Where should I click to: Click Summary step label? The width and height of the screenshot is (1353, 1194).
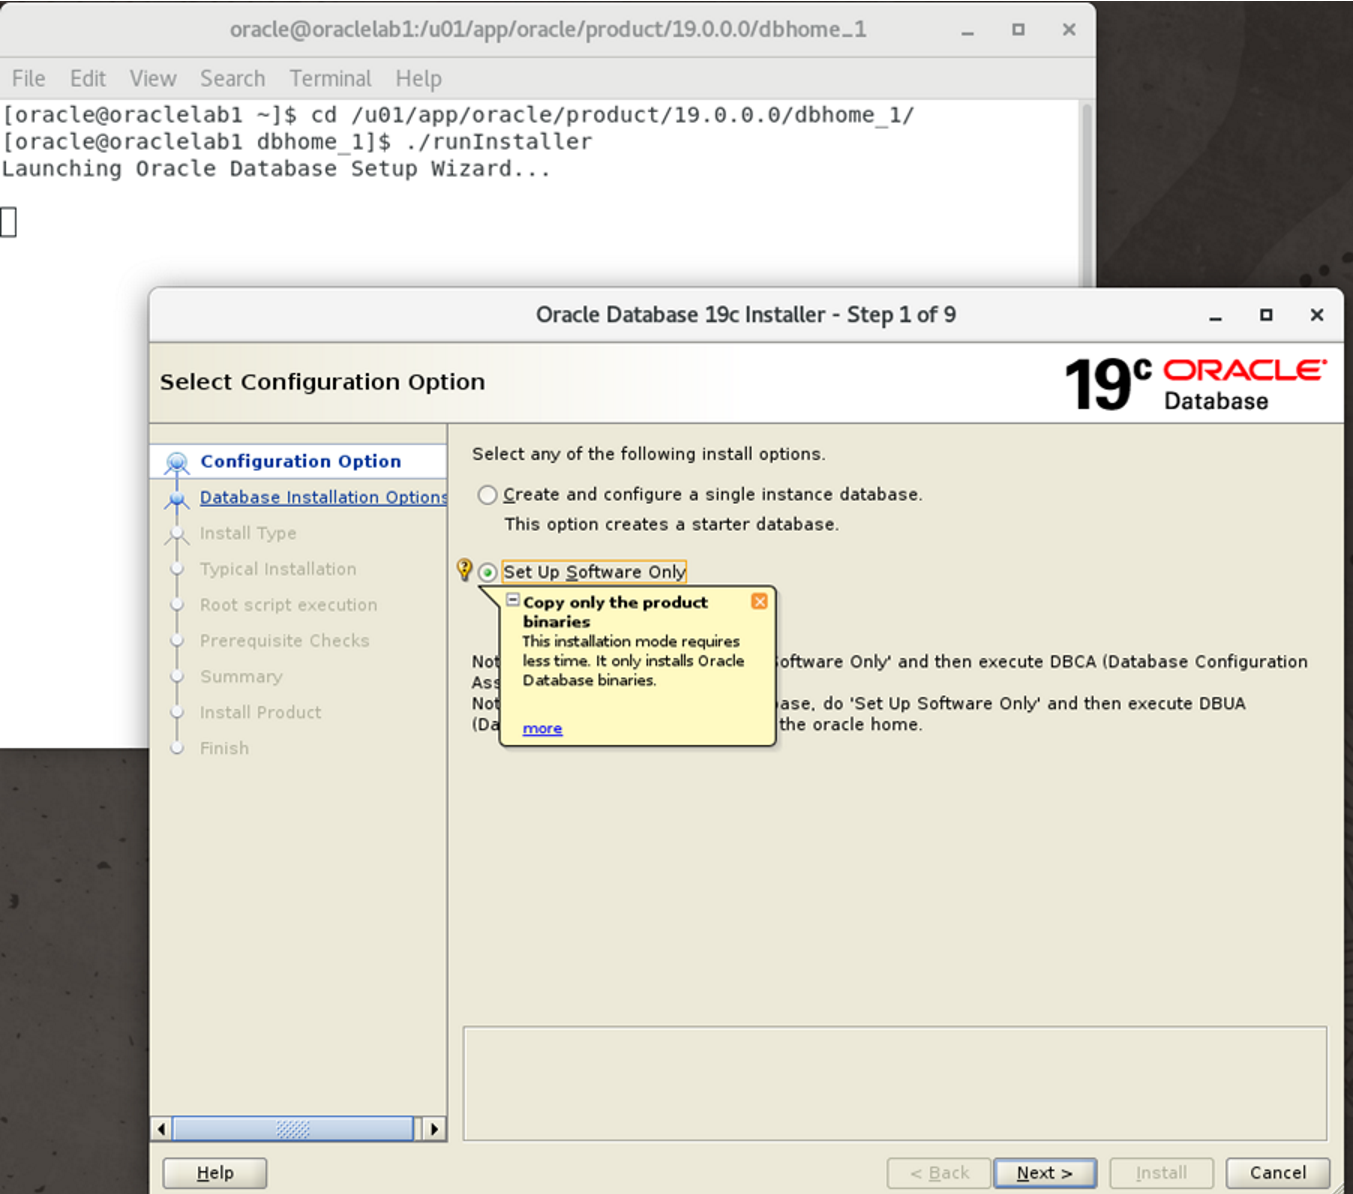tap(241, 677)
